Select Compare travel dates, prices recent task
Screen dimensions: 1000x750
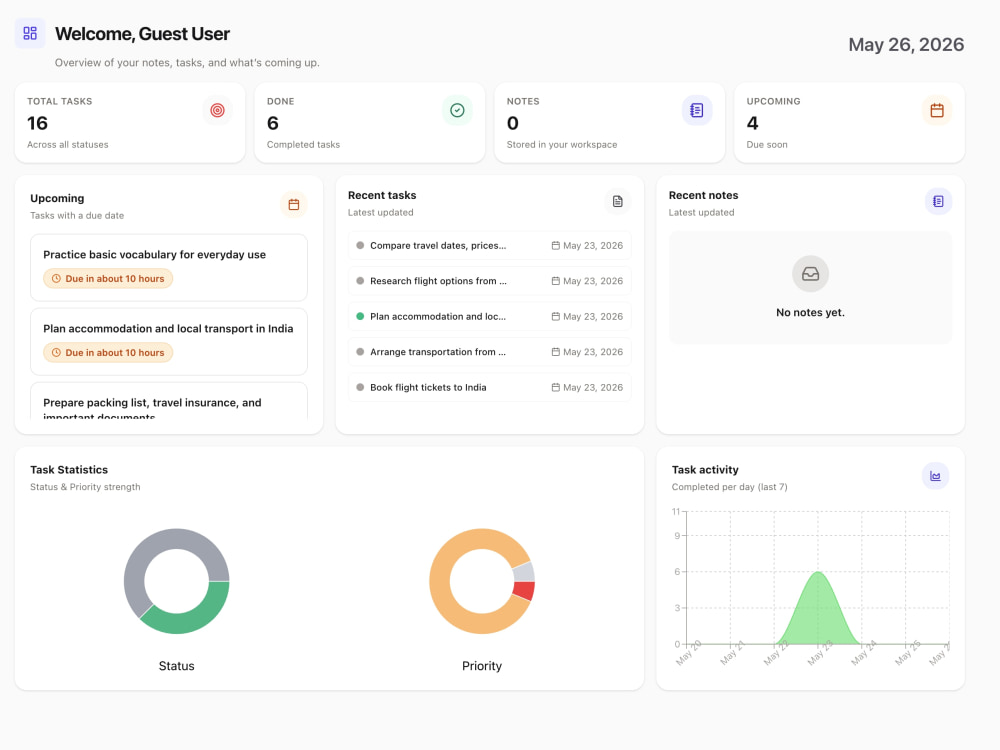(x=490, y=246)
